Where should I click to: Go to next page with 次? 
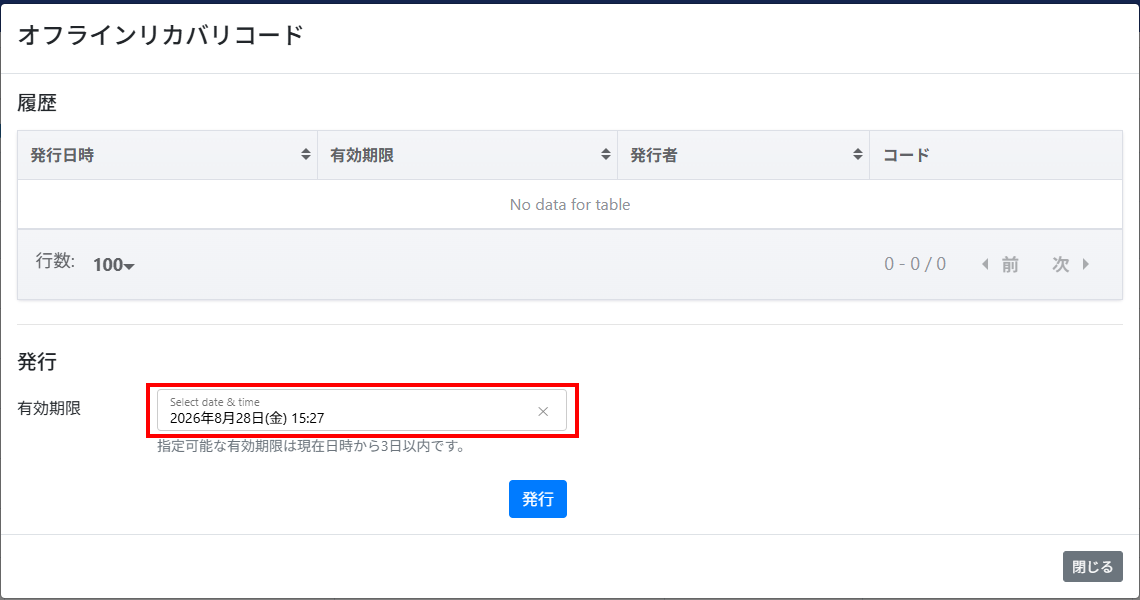1070,264
